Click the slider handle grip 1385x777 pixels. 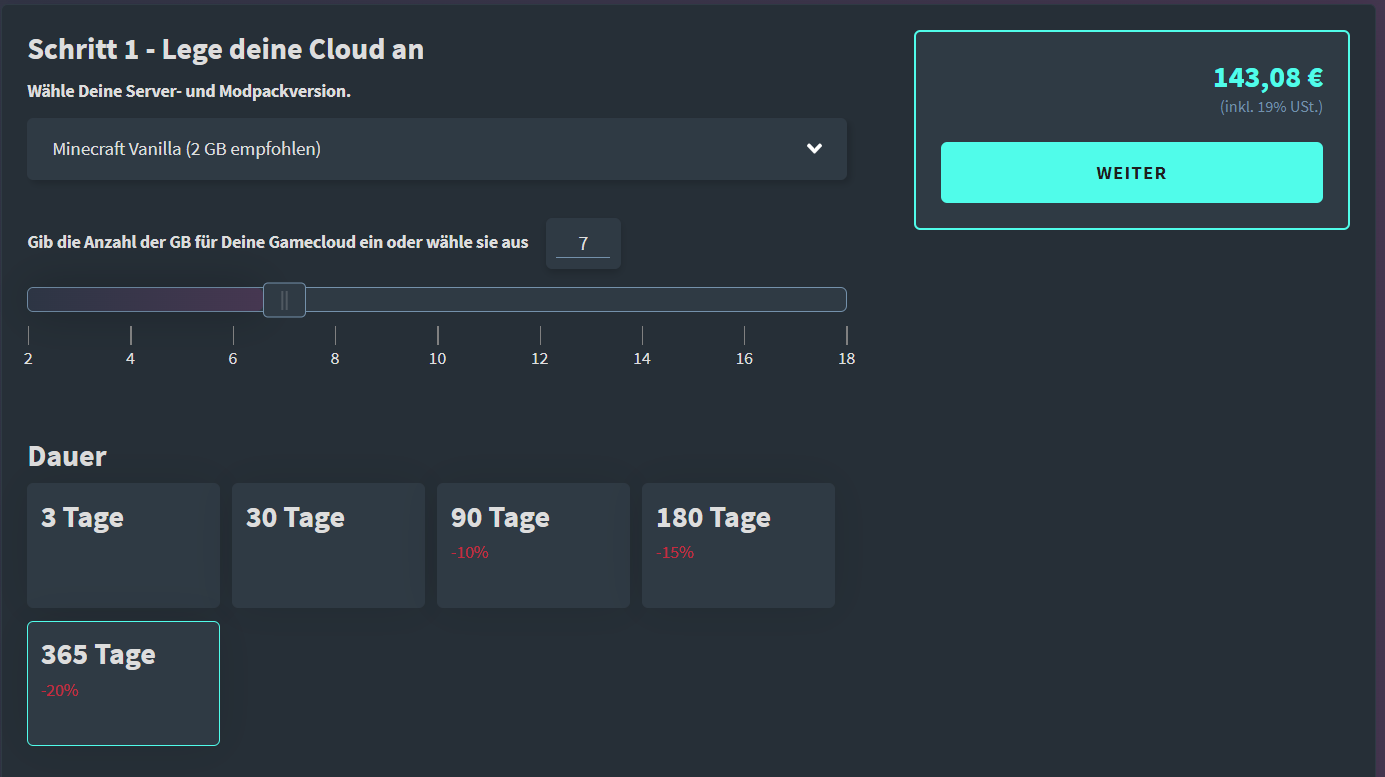284,299
